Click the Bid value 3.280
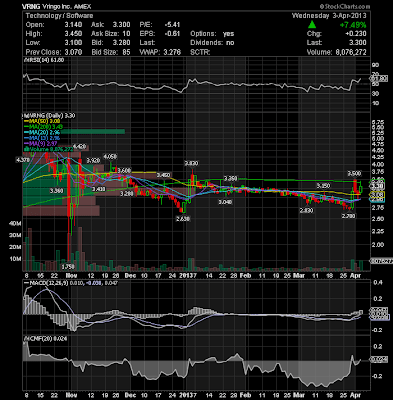393x400 pixels. pyautogui.click(x=122, y=43)
